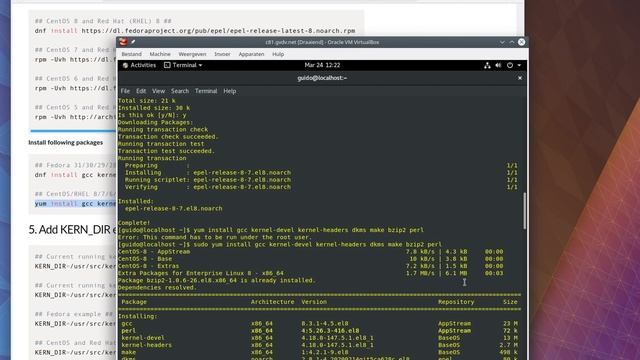
Task: Minimize the VirtualBox window with down chevron
Action: tap(502, 42)
